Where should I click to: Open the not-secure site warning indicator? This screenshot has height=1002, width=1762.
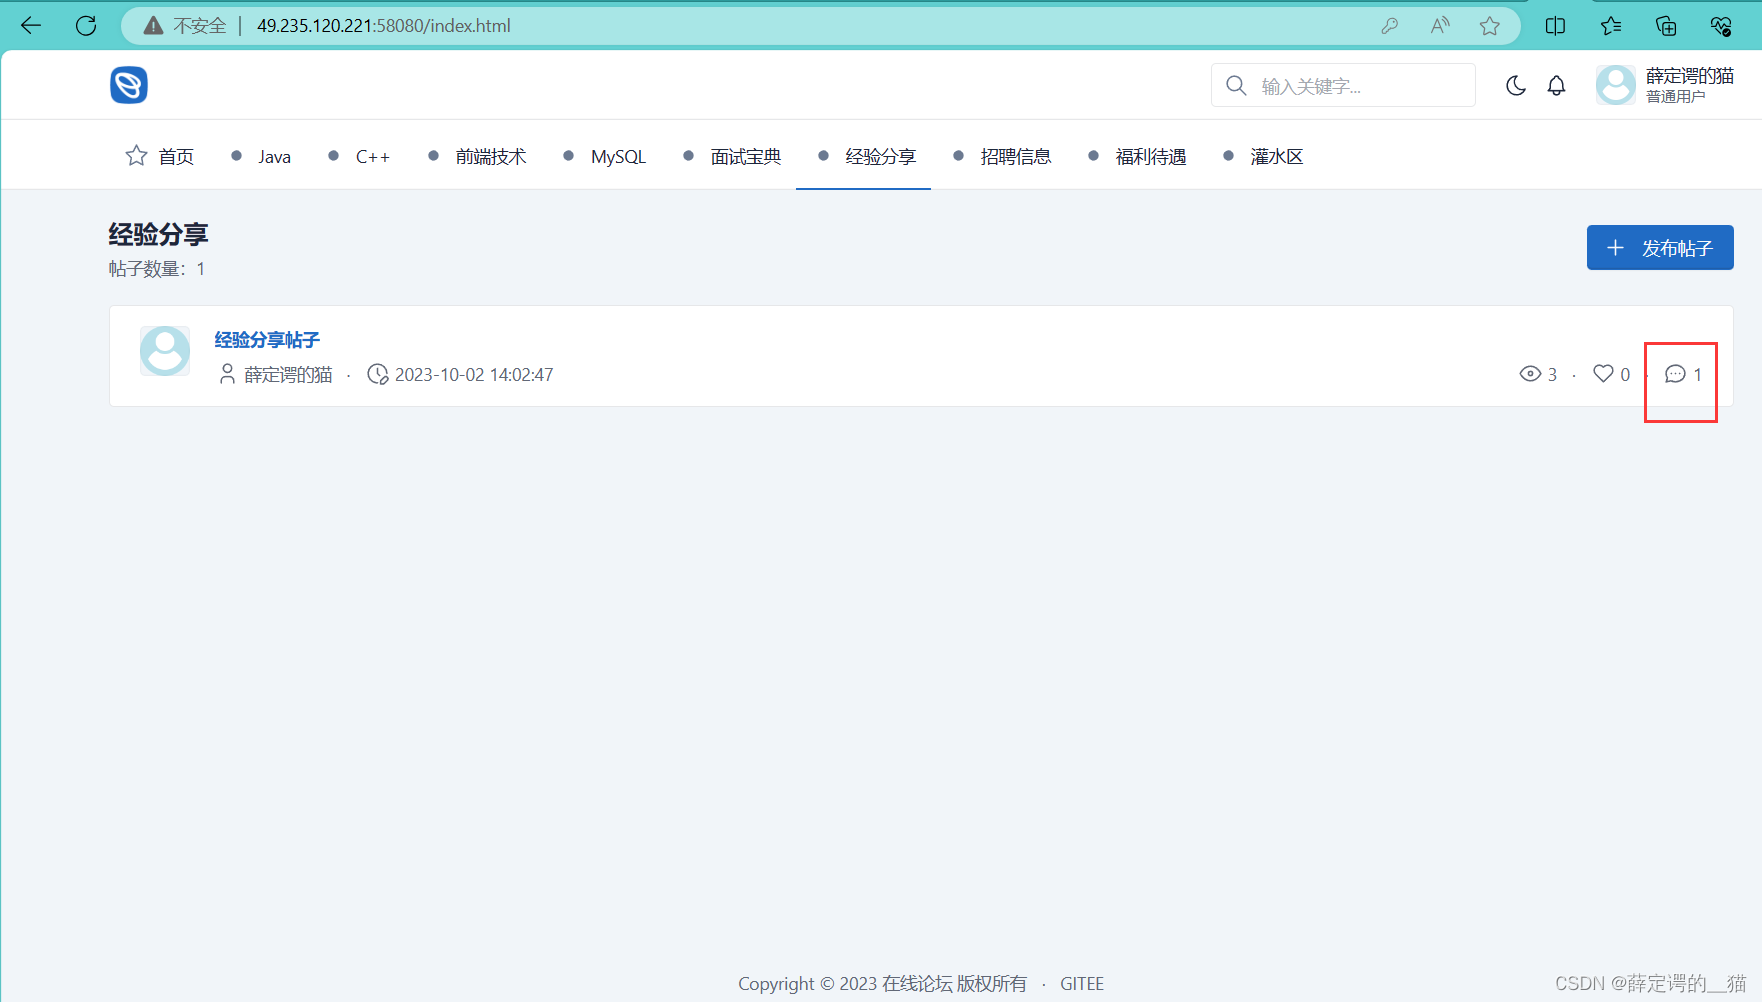pos(186,26)
